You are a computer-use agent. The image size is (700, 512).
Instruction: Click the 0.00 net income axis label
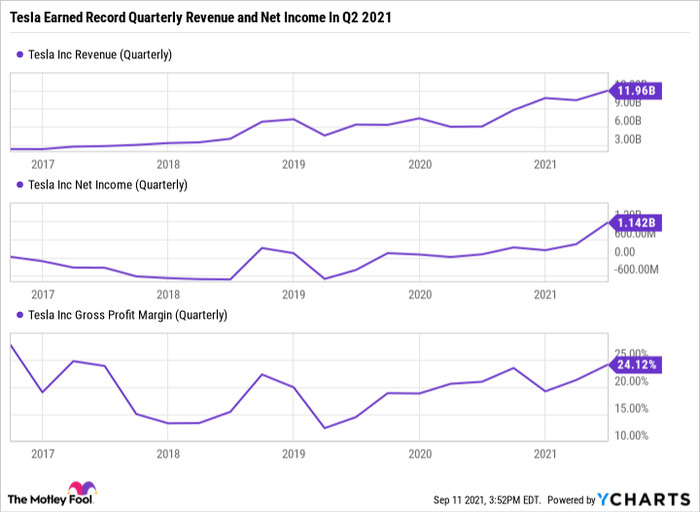[625, 252]
